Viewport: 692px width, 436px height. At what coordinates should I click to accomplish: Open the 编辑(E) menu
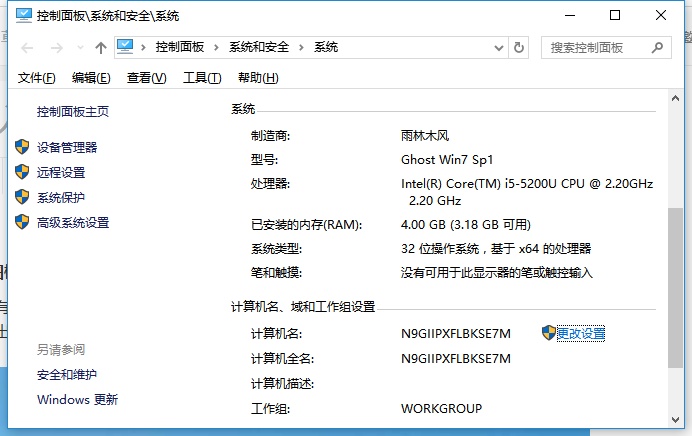pyautogui.click(x=91, y=78)
